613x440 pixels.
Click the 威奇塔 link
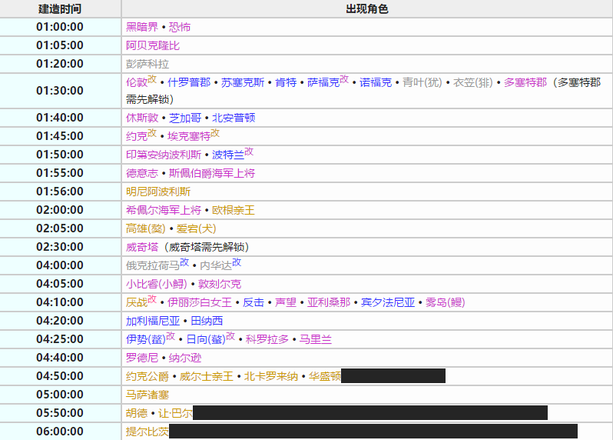141,247
